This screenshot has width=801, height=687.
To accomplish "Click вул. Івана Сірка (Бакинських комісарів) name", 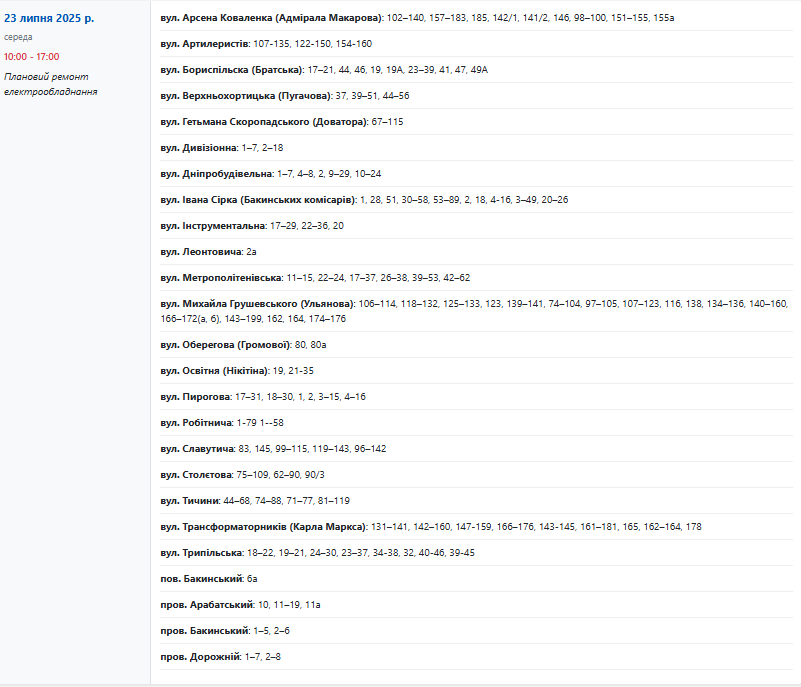I will point(257,200).
